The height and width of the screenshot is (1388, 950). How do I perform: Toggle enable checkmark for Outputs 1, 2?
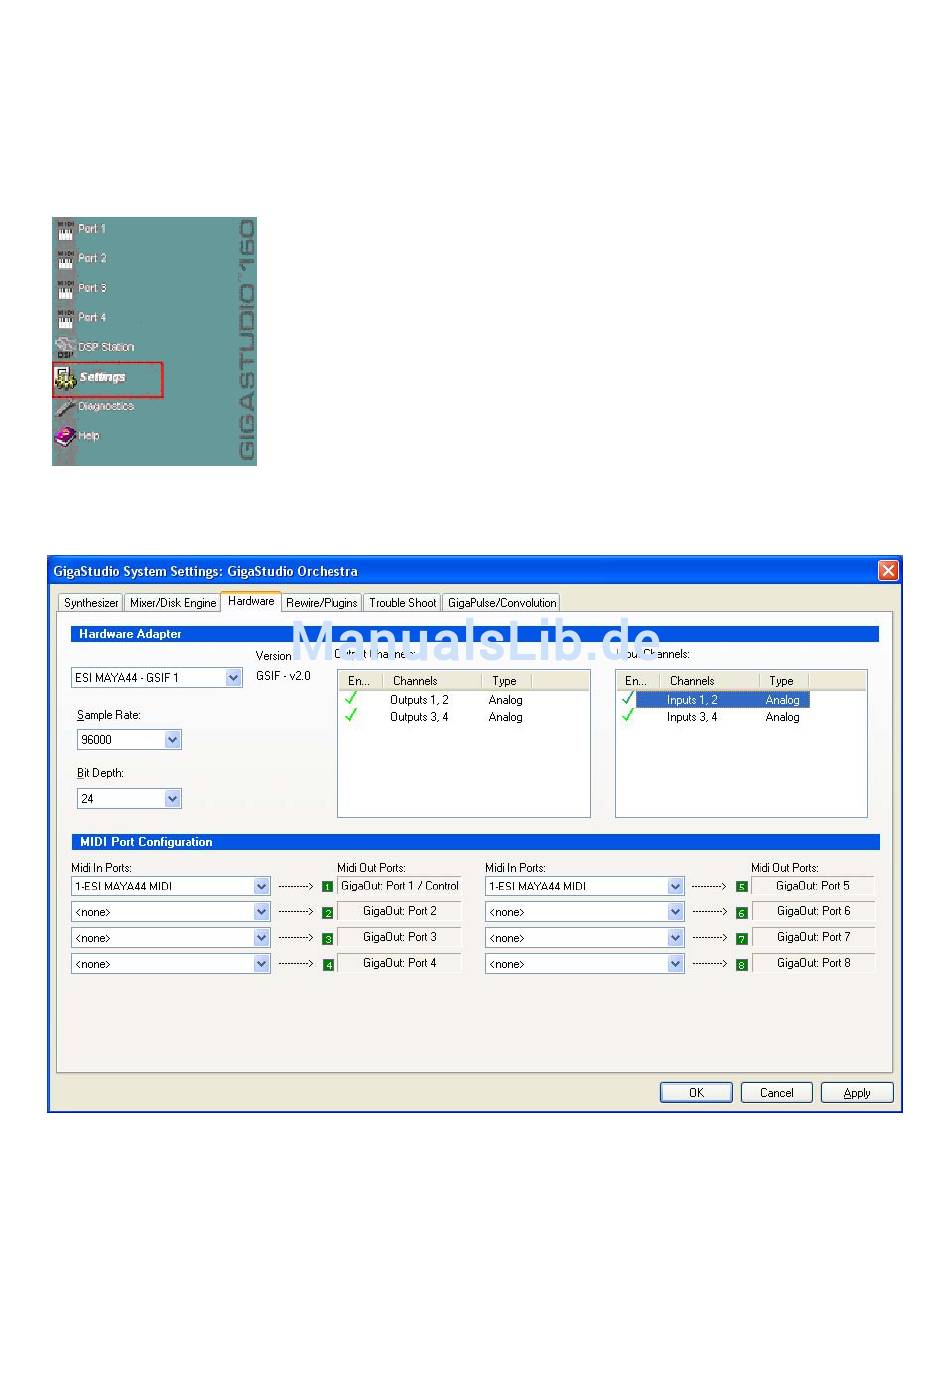pyautogui.click(x=351, y=699)
